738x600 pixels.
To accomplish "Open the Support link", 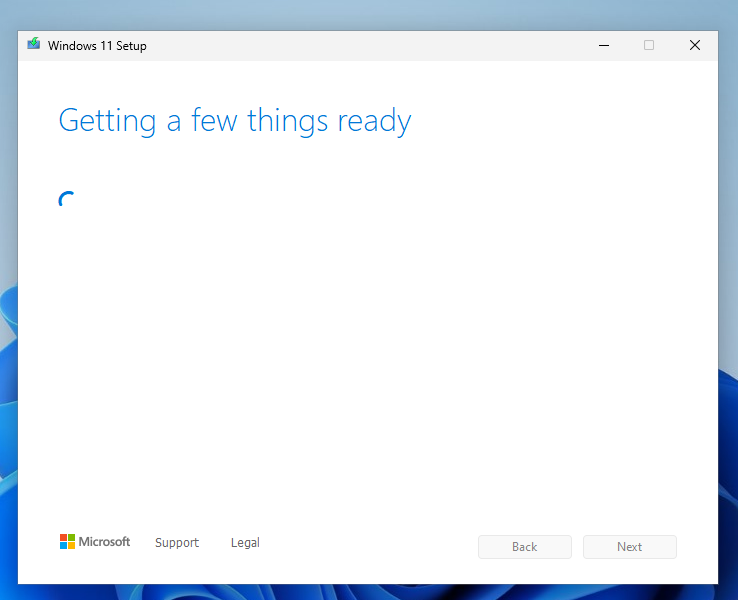I will (177, 543).
